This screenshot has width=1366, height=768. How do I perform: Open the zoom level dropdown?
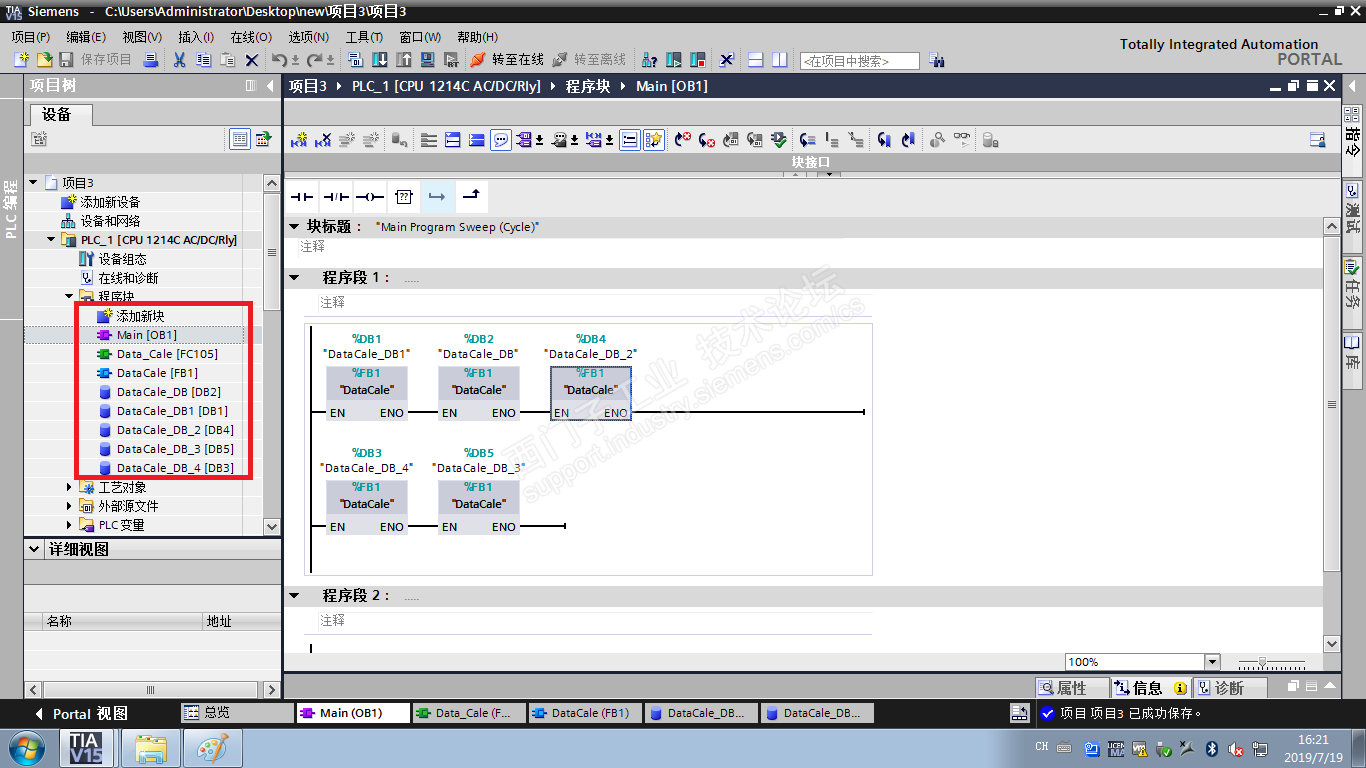[1213, 662]
